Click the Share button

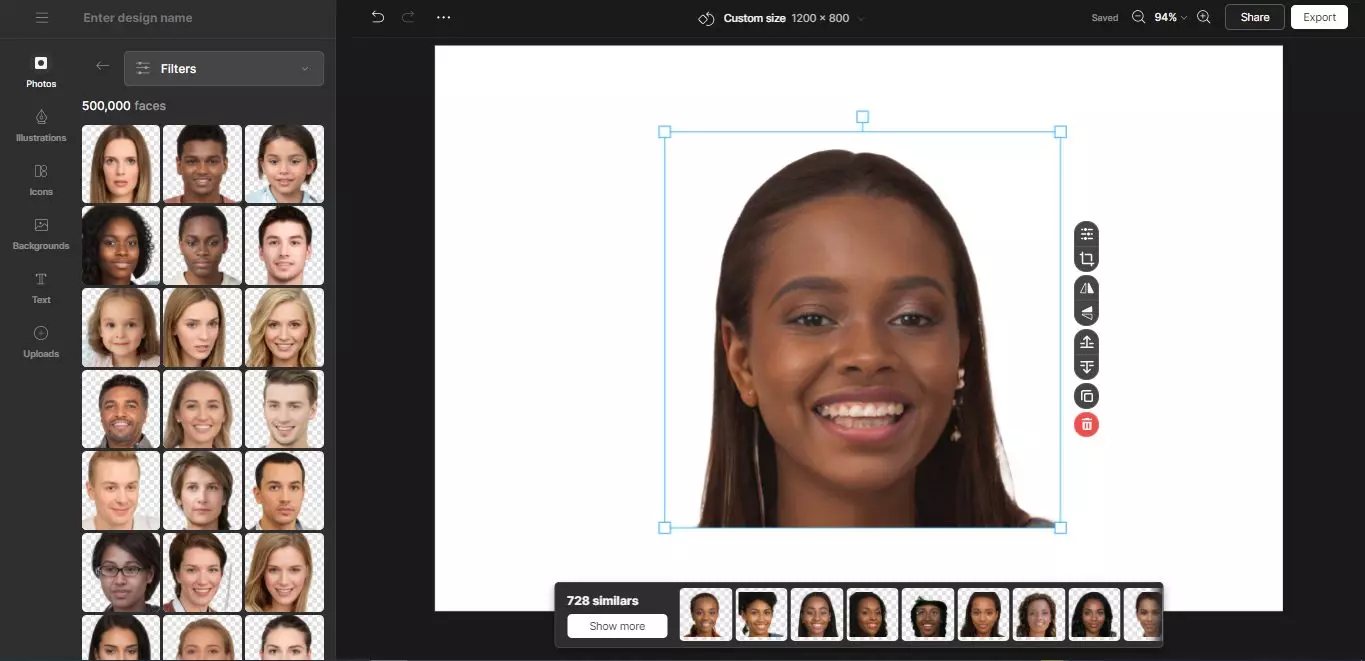pos(1255,17)
